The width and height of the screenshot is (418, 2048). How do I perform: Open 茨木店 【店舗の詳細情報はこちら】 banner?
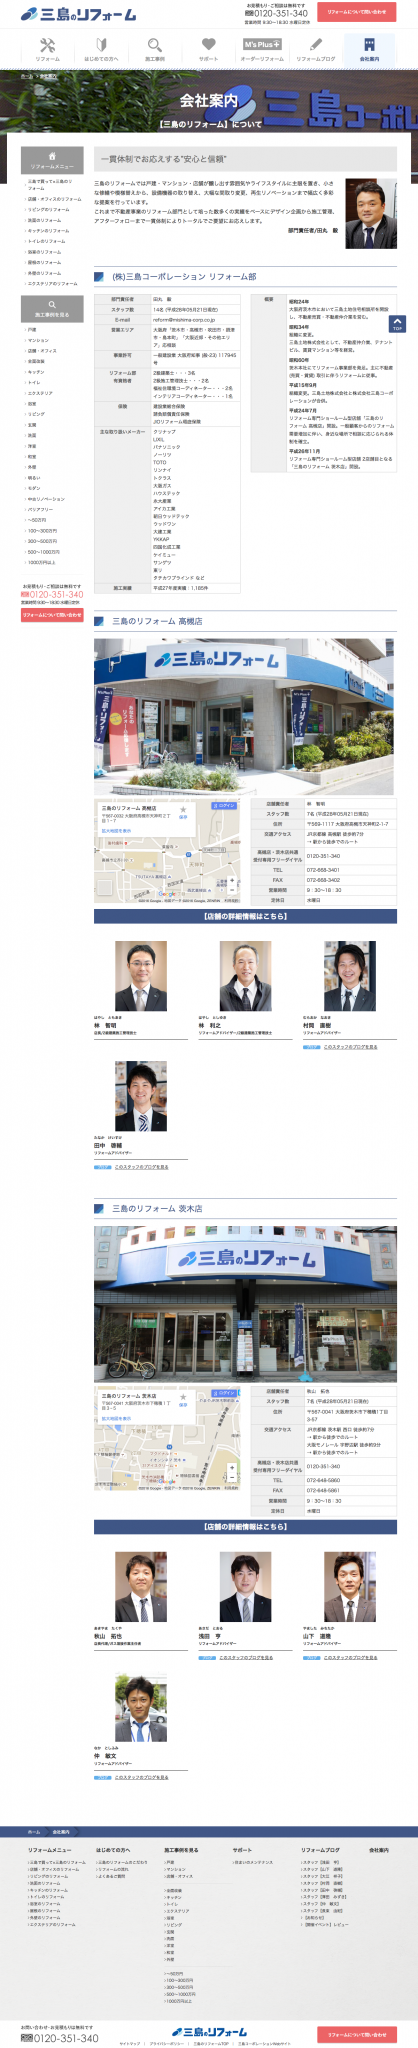point(246,1527)
